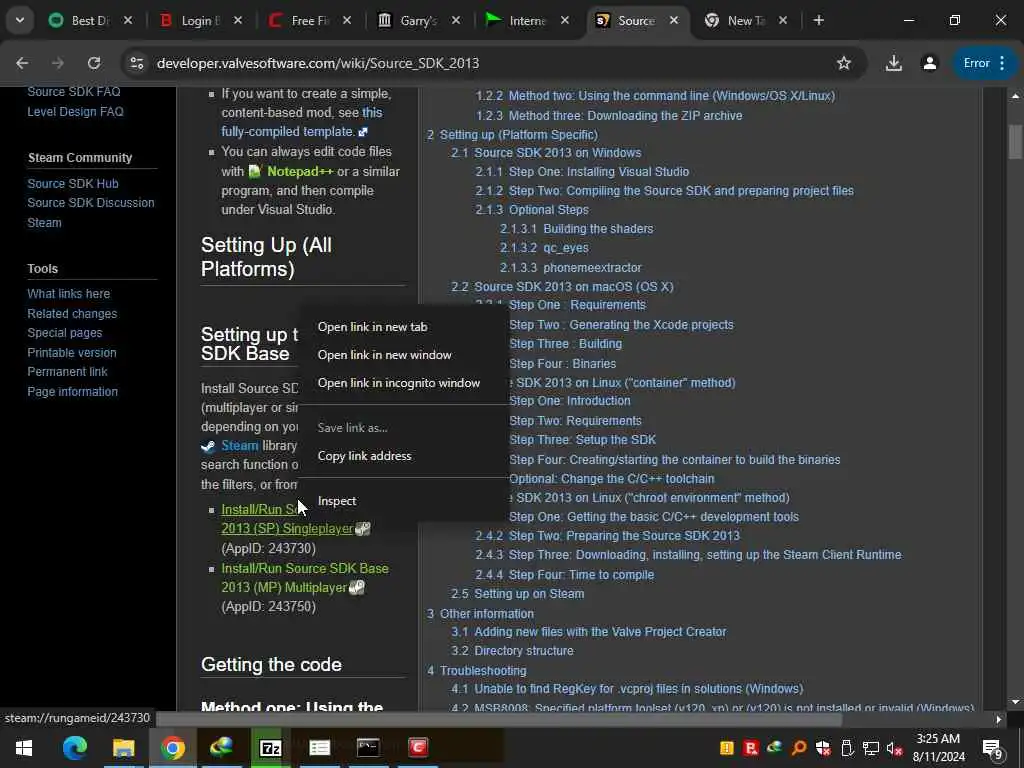Jump to 2.1.1 Installing Visual Studio
This screenshot has width=1024, height=768.
[582, 172]
